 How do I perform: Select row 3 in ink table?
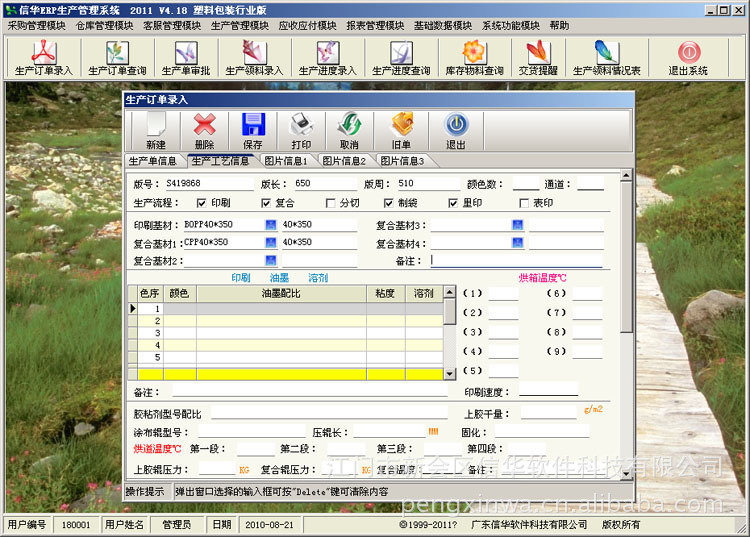click(286, 333)
